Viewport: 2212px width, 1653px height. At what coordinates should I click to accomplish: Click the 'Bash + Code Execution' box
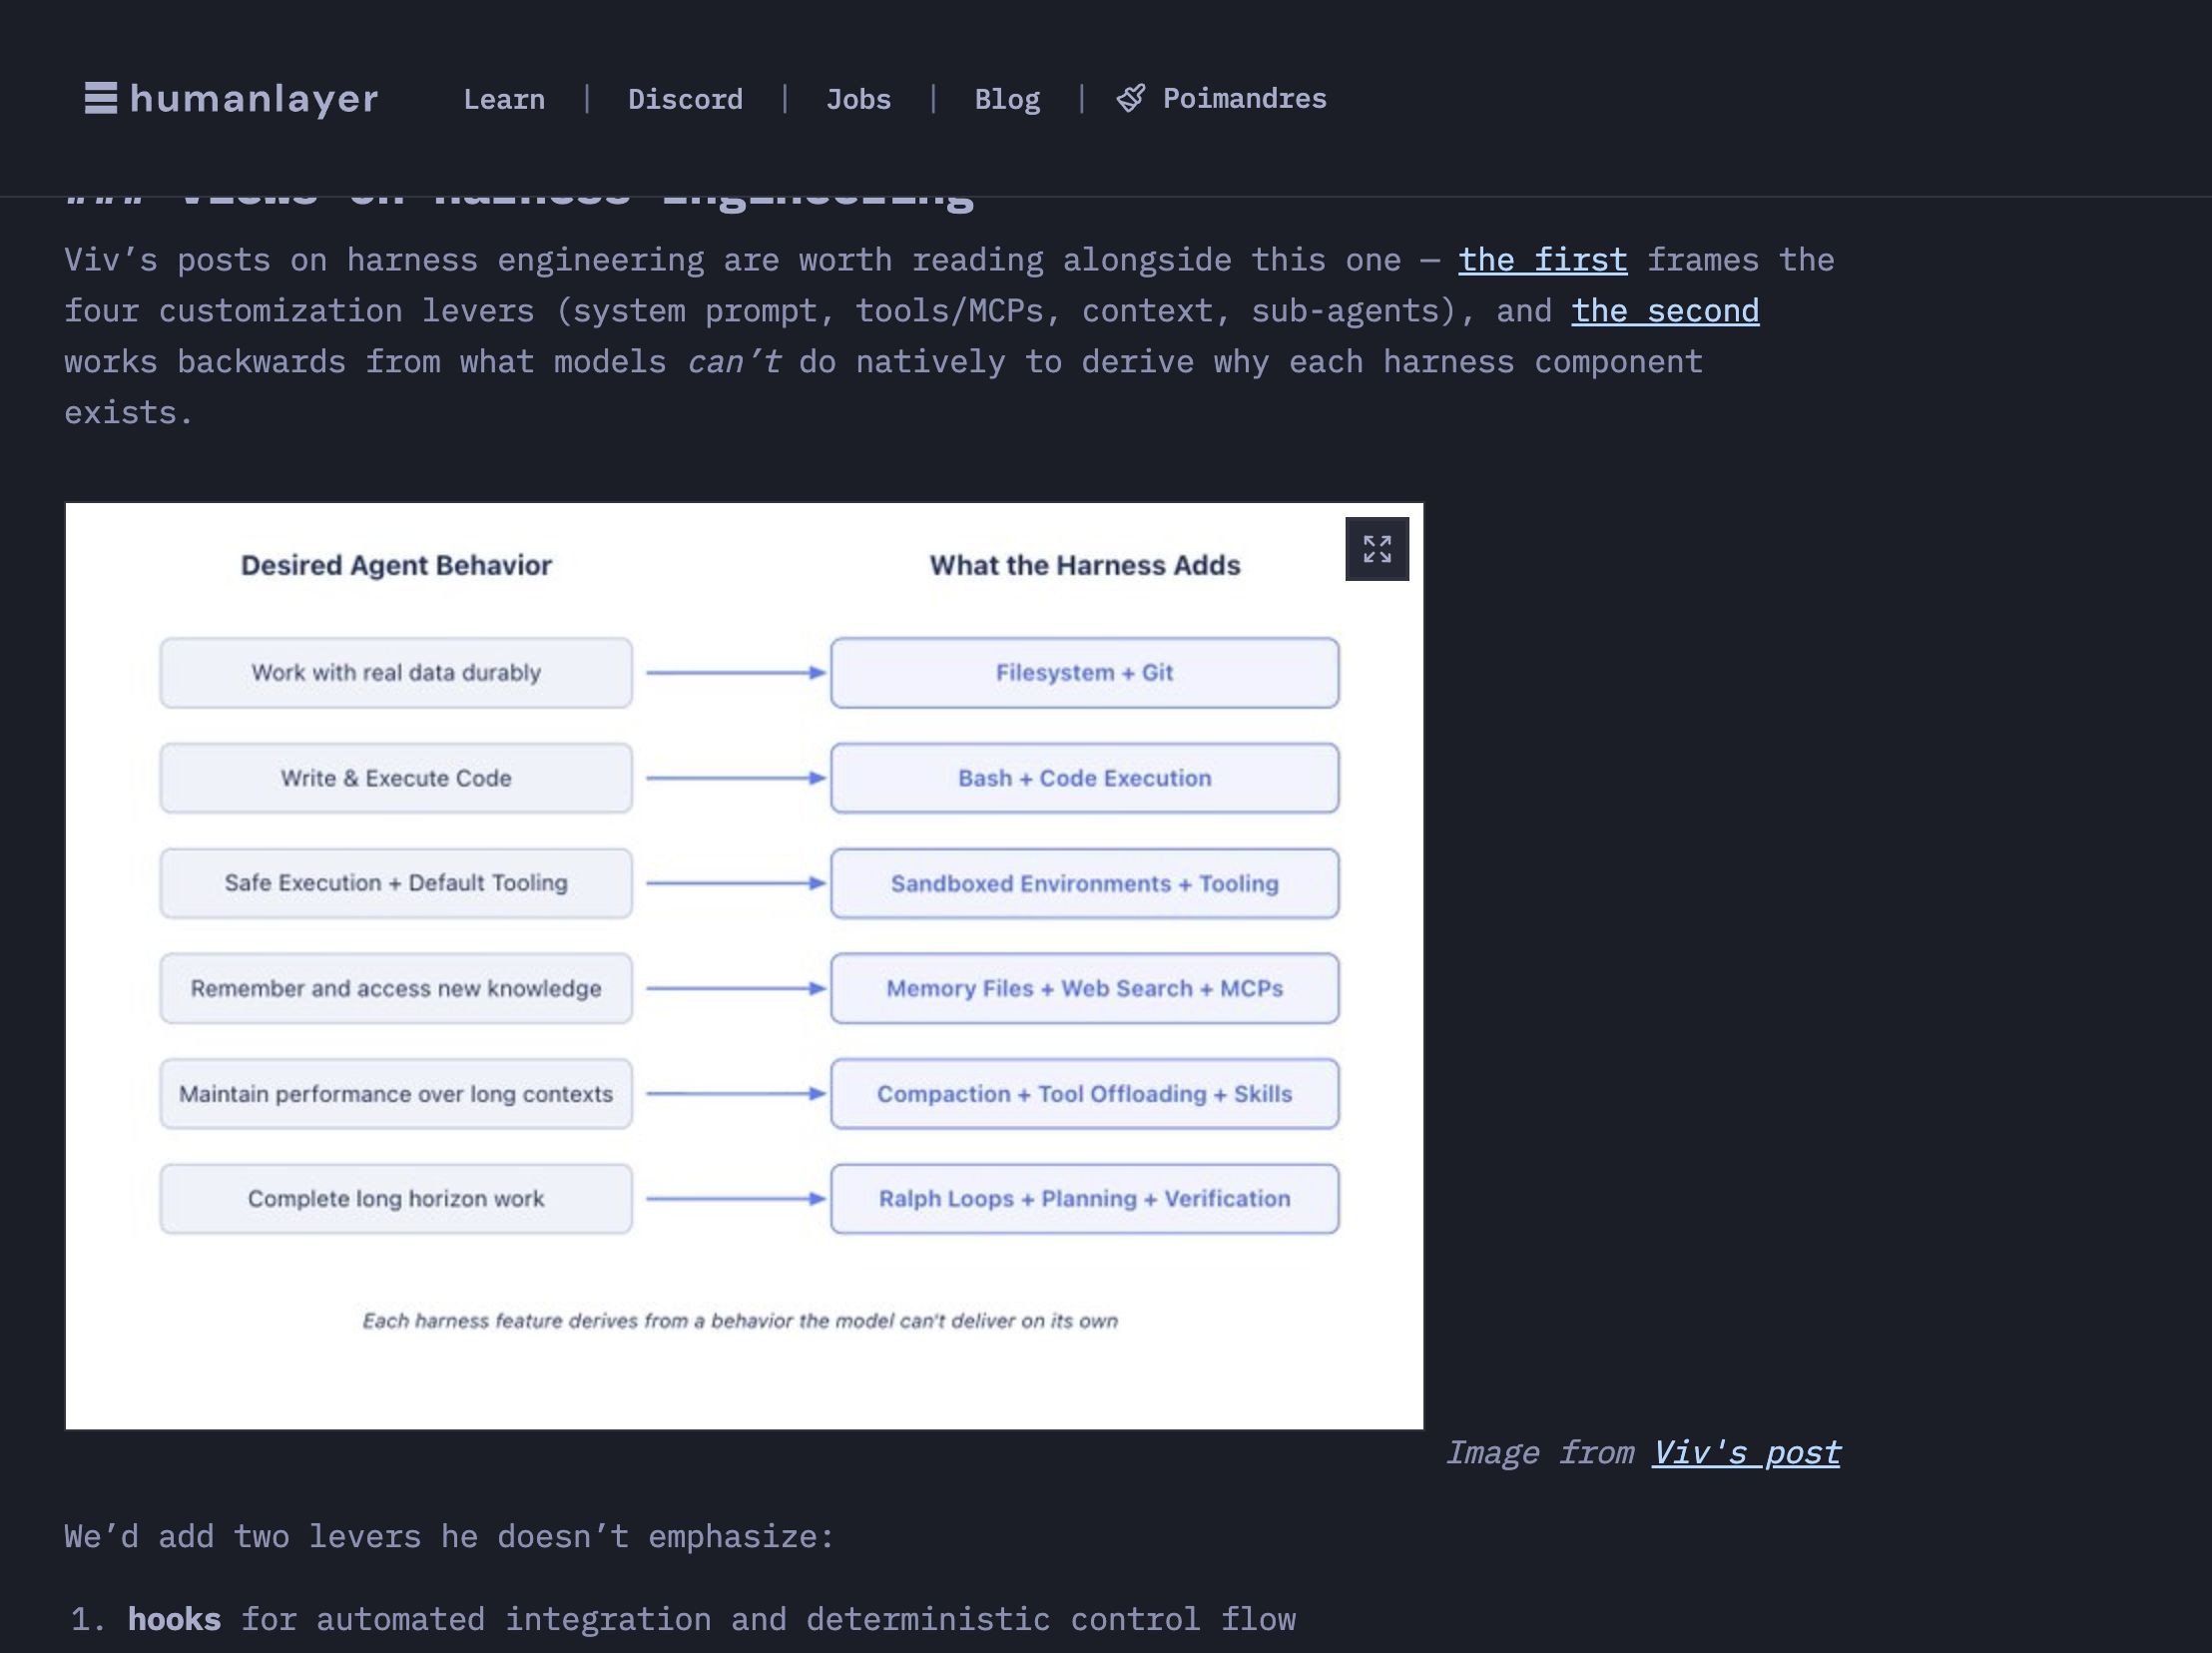point(1085,778)
